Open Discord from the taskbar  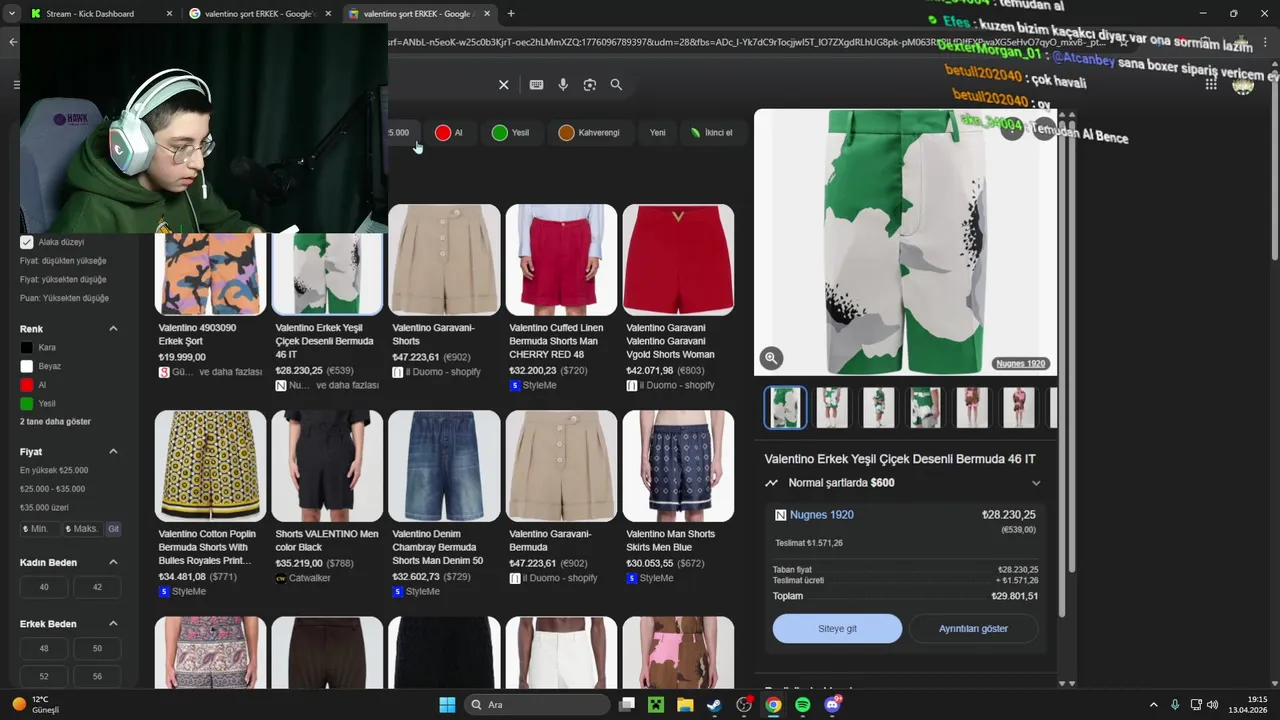pyautogui.click(x=833, y=705)
